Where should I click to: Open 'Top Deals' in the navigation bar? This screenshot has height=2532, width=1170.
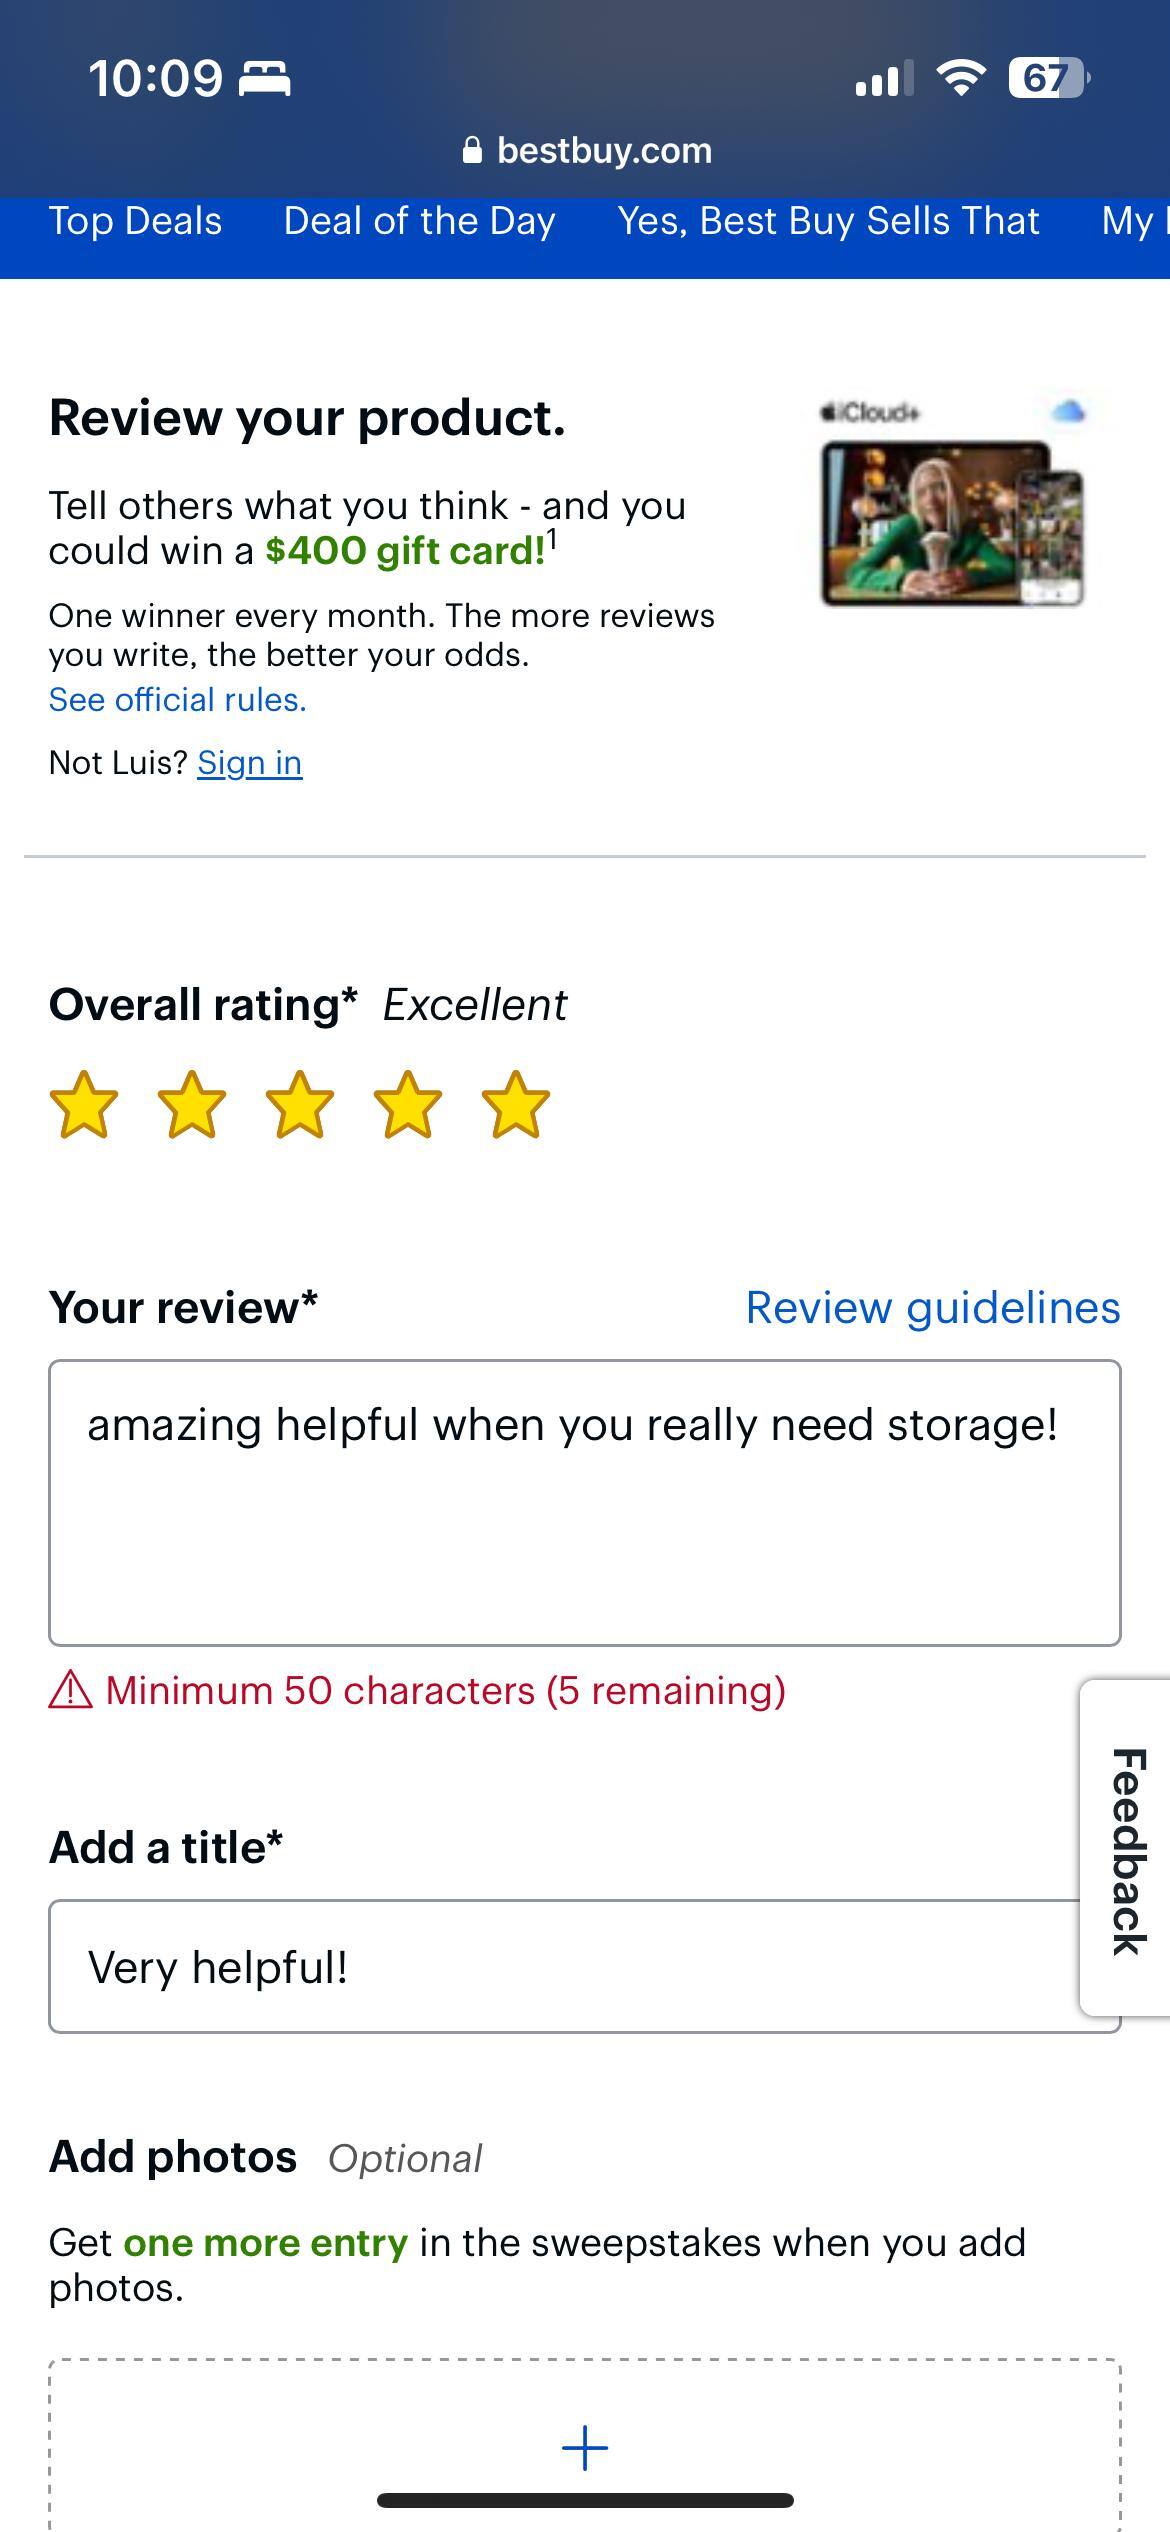pyautogui.click(x=135, y=222)
